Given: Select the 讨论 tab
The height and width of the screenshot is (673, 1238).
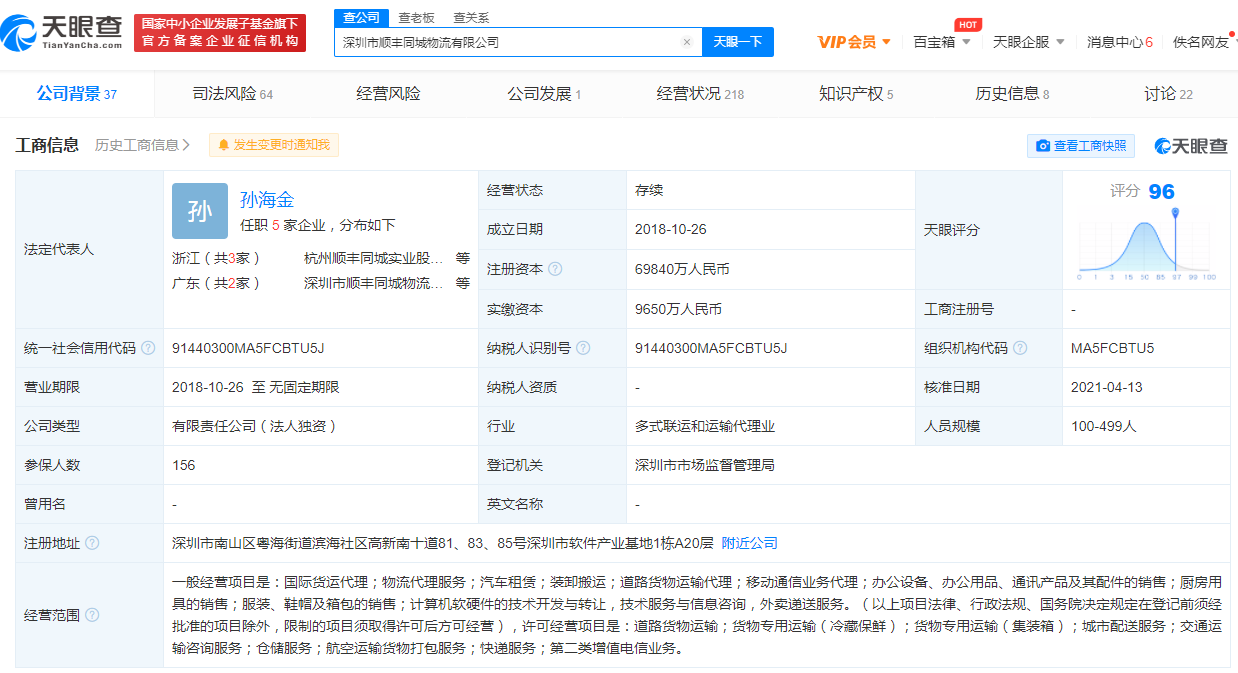Looking at the screenshot, I should (x=1168, y=94).
